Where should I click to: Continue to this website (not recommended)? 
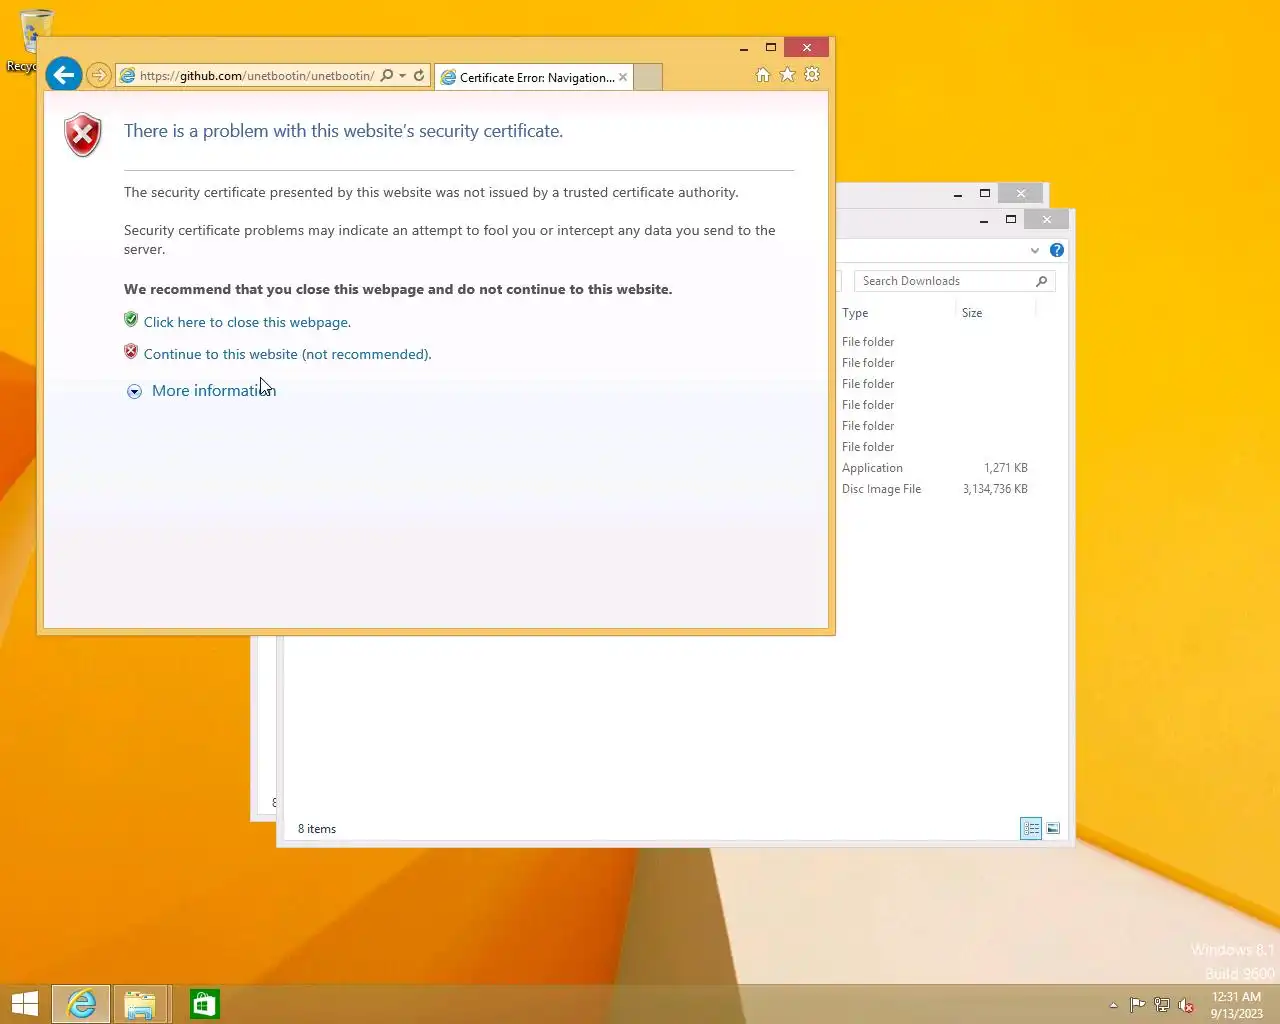(x=288, y=354)
